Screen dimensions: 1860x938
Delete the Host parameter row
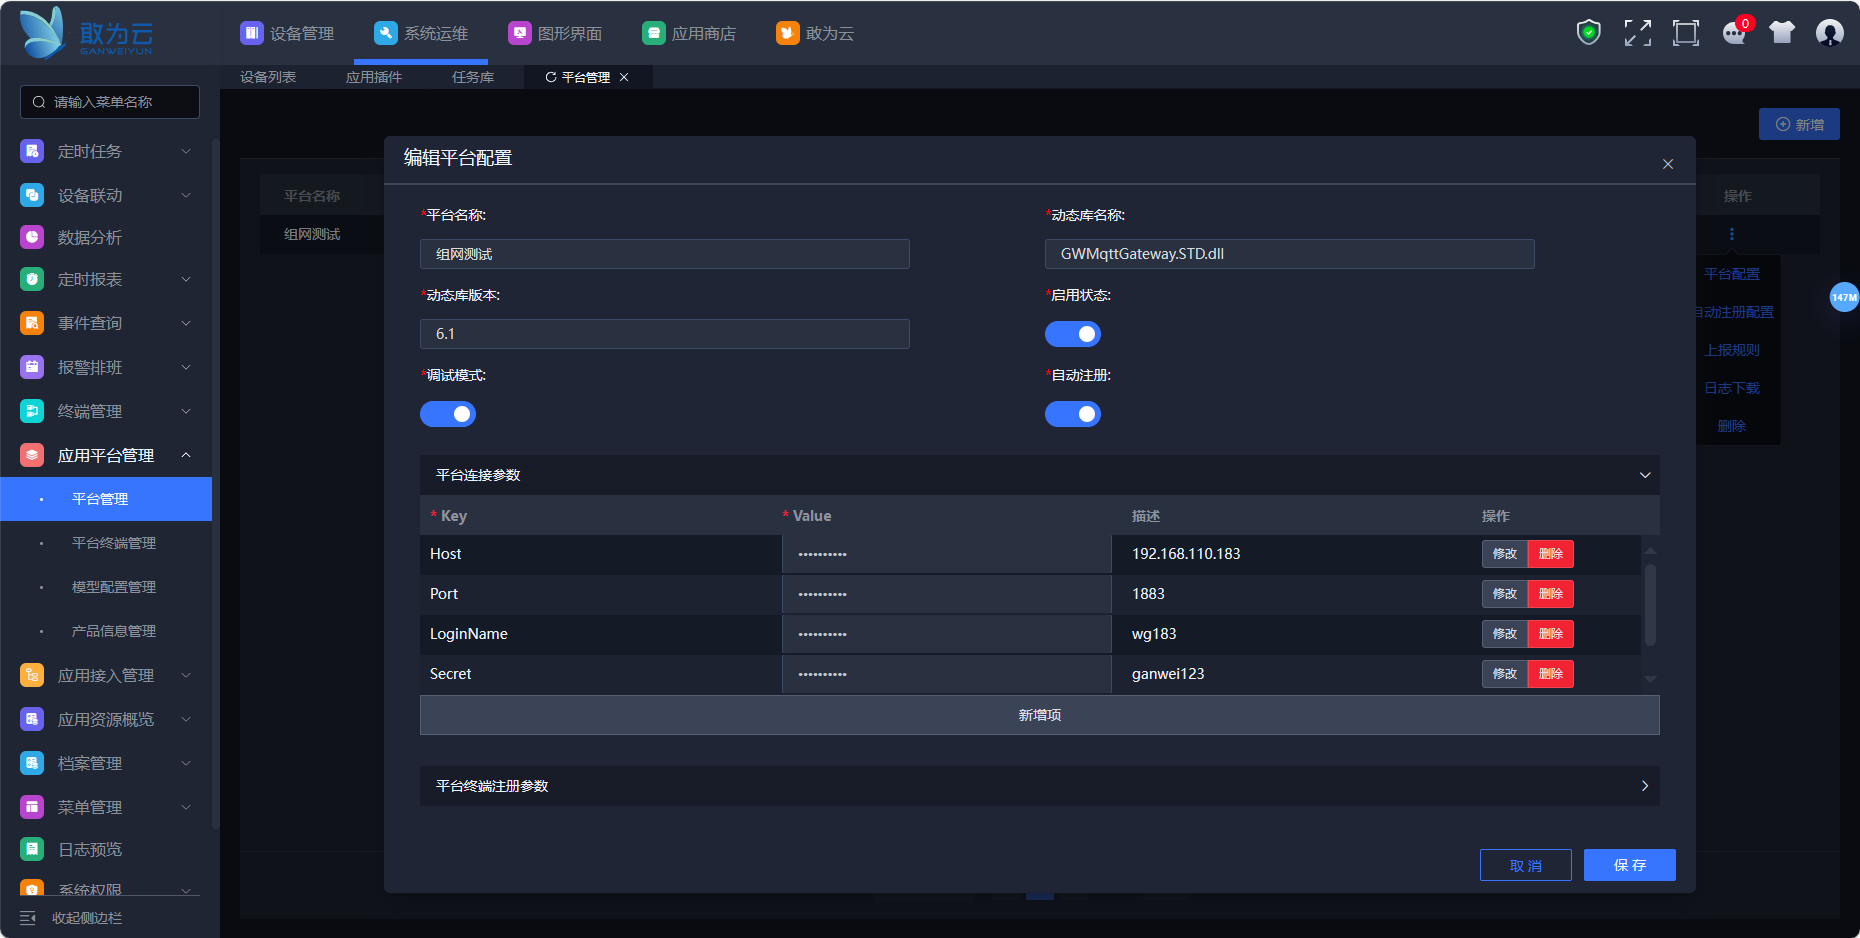1550,554
